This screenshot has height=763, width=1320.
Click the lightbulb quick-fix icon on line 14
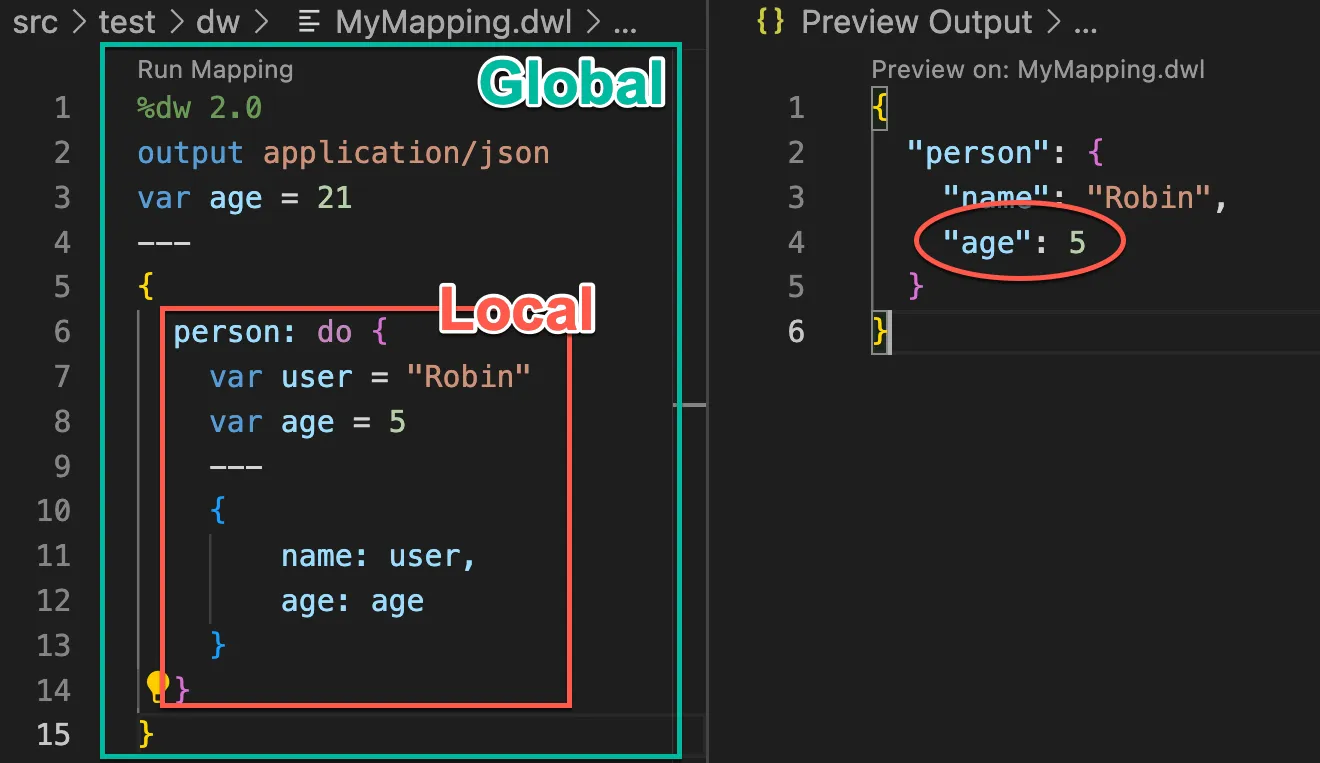pos(157,685)
